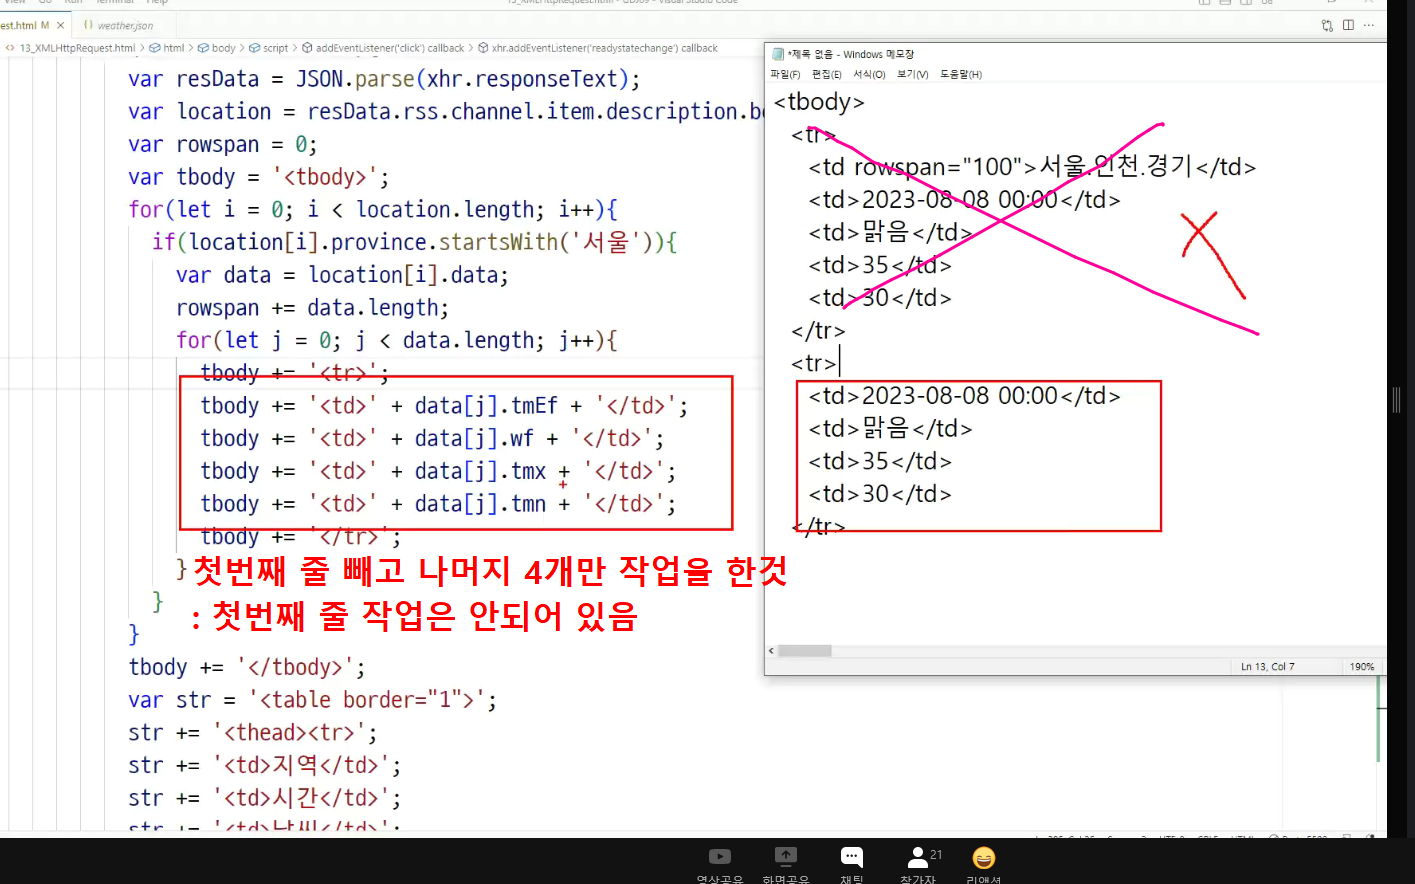
Task: Click 'data[j].tmn' code line
Action: click(x=438, y=504)
